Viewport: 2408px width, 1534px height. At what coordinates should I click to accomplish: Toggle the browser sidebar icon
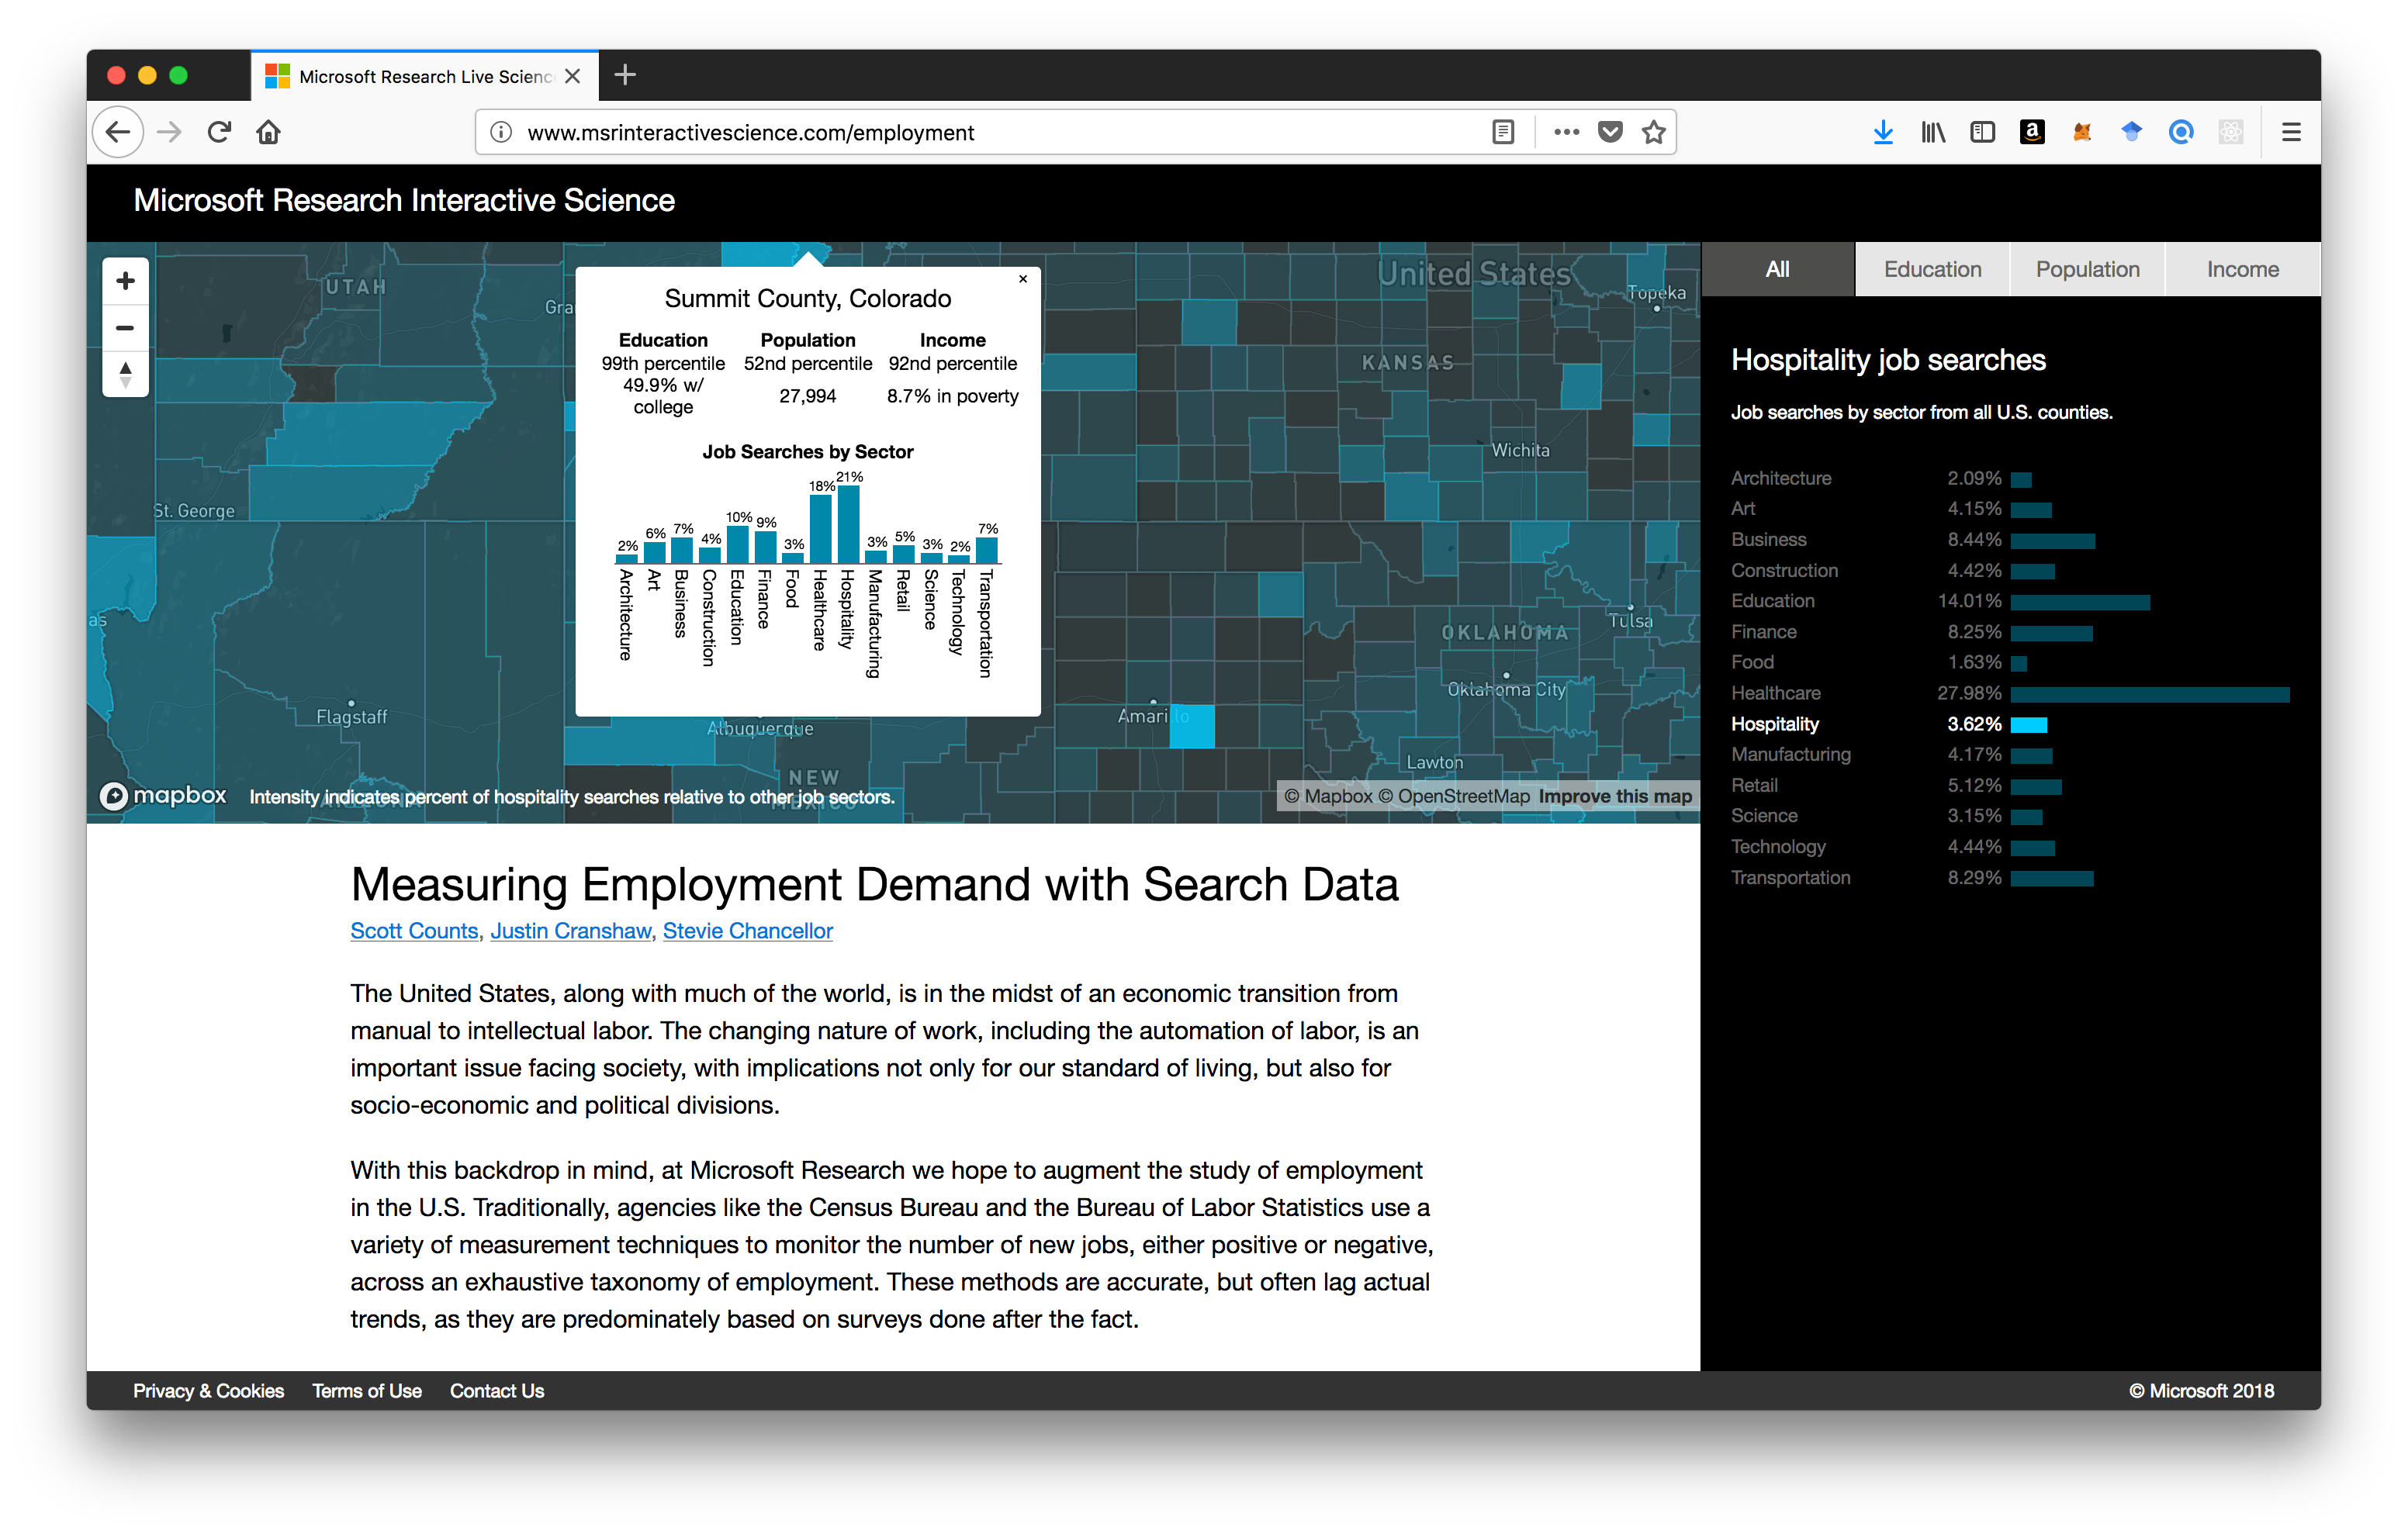1982,131
